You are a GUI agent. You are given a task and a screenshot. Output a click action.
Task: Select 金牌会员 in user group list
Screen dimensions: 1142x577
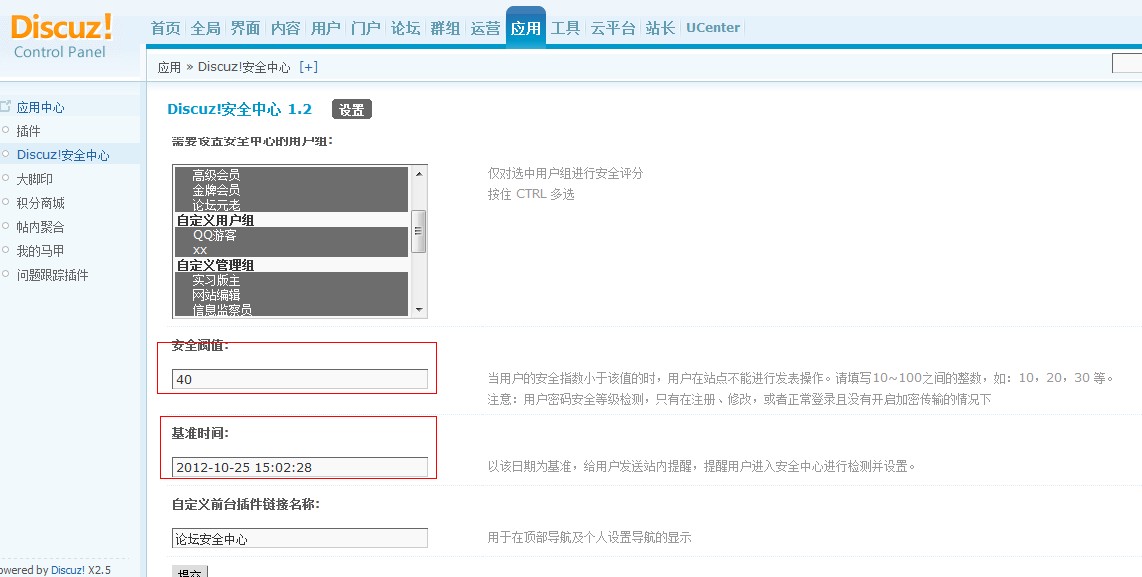291,190
